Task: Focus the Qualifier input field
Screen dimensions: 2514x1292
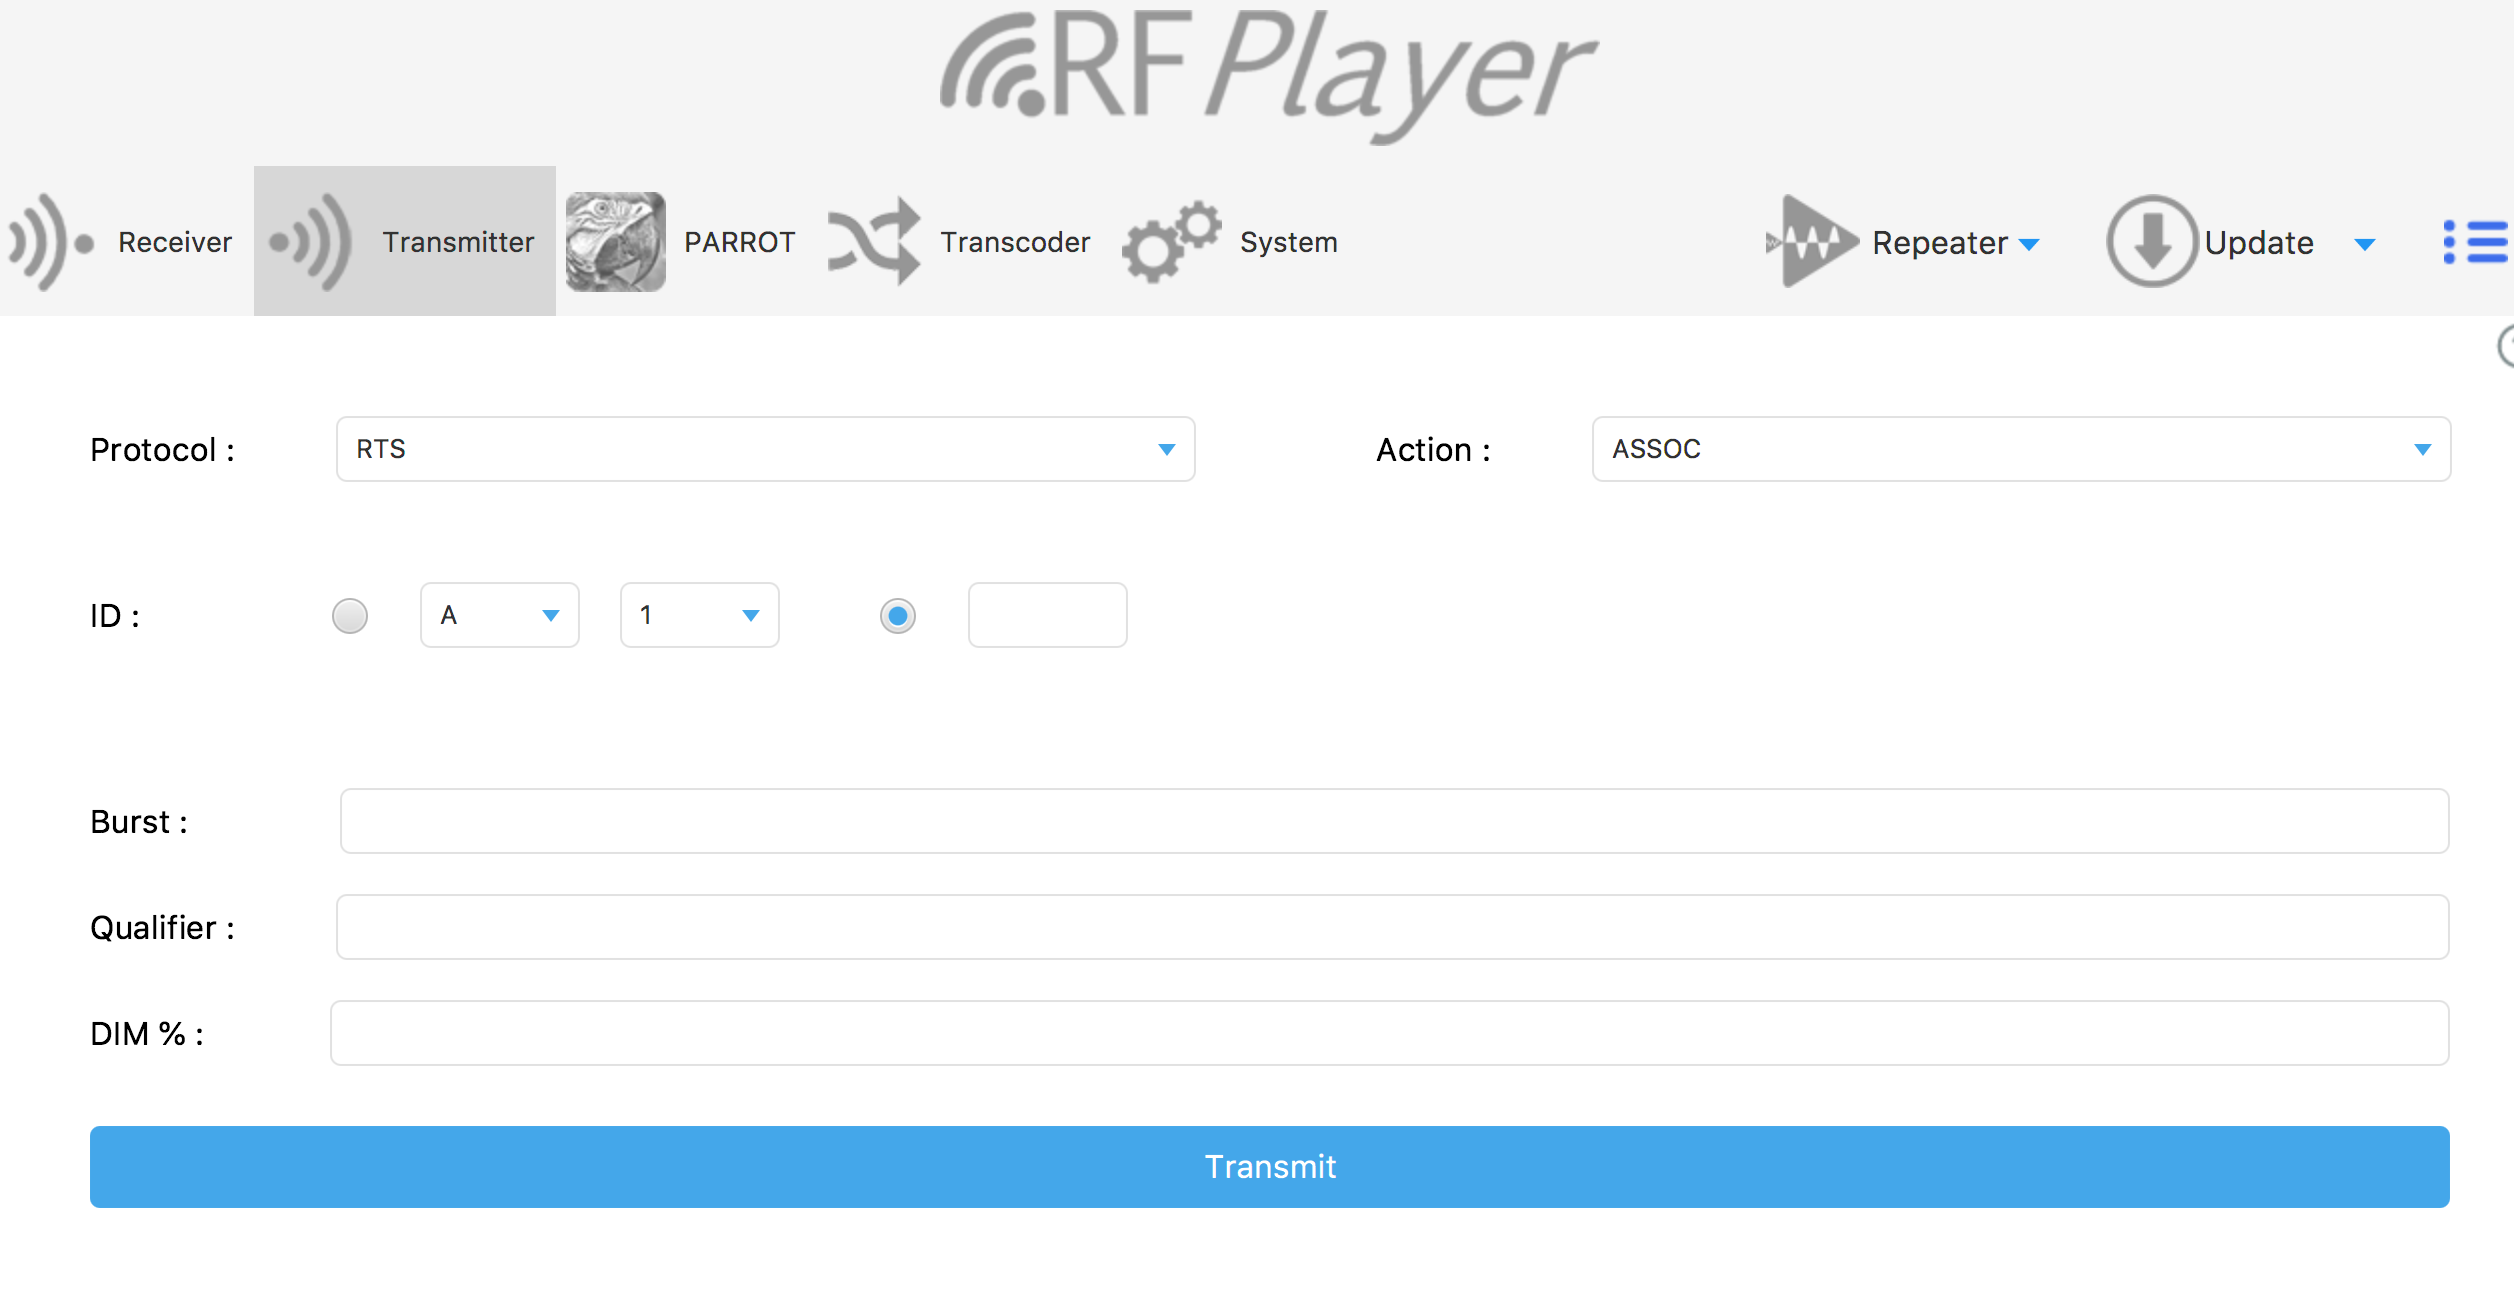Action: pyautogui.click(x=1393, y=927)
